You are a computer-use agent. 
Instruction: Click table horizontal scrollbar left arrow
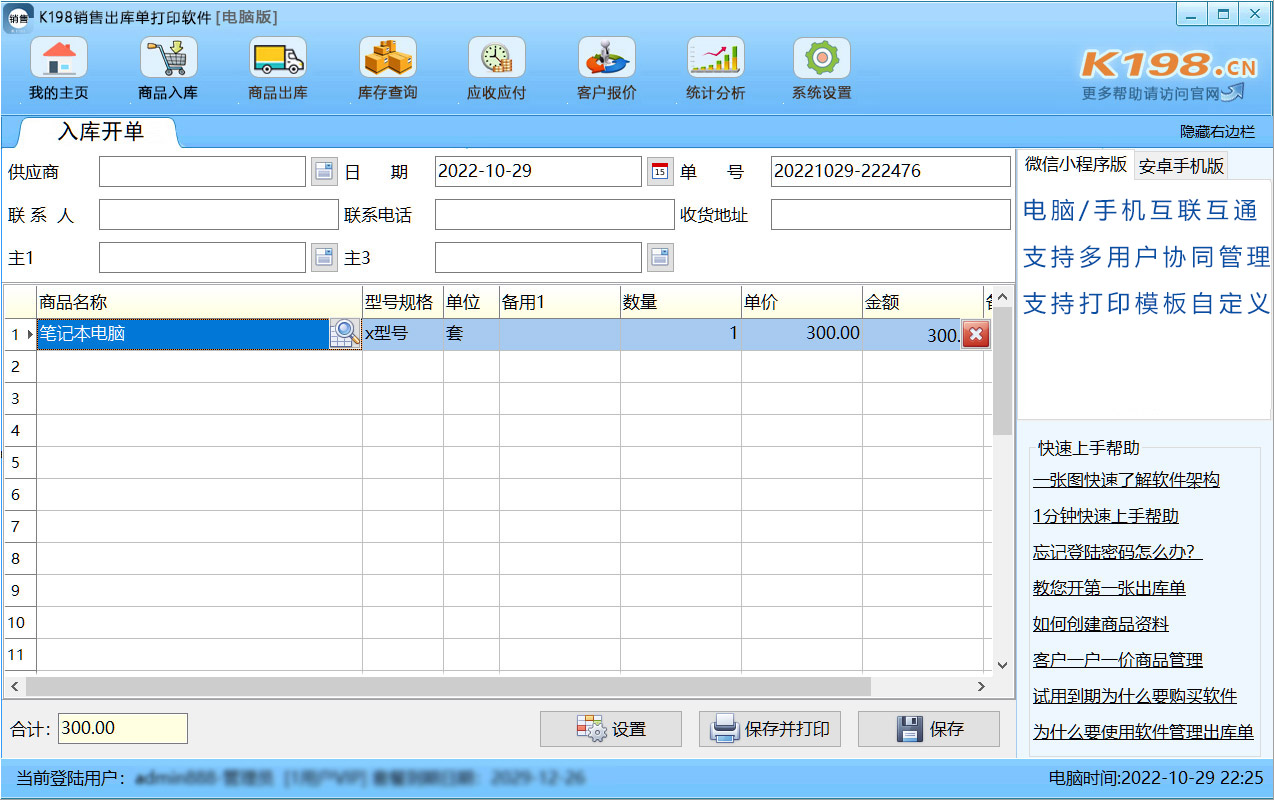pyautogui.click(x=14, y=687)
